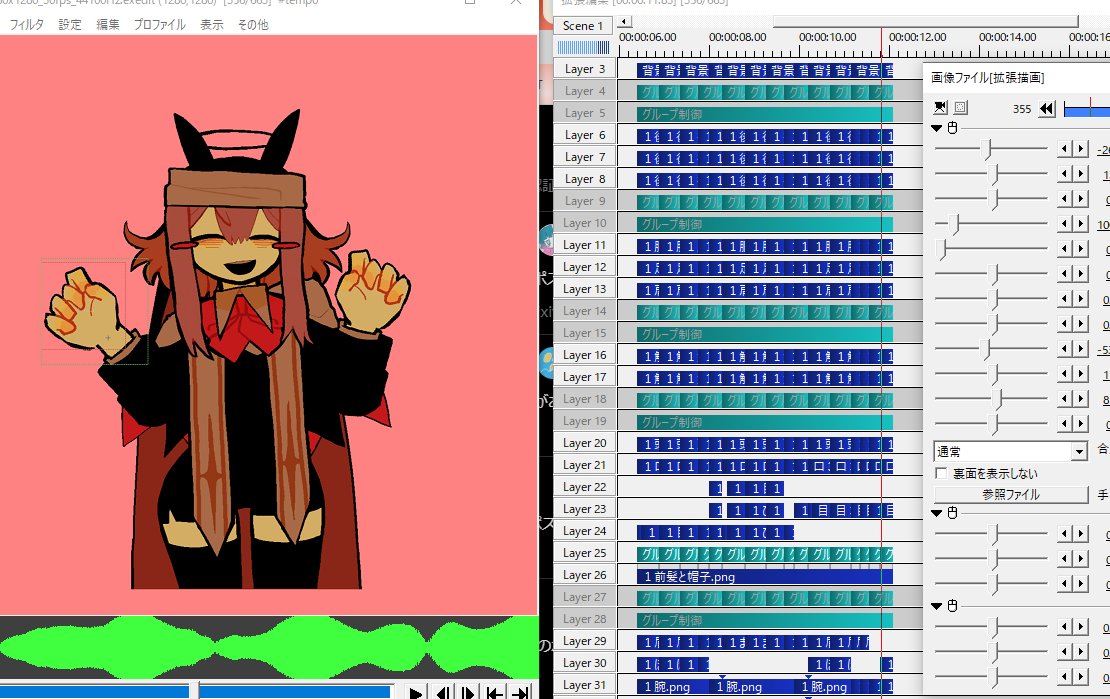The image size is (1110, 699).
Task: Collapse the top section triangle under the camera icon
Action: [937, 128]
